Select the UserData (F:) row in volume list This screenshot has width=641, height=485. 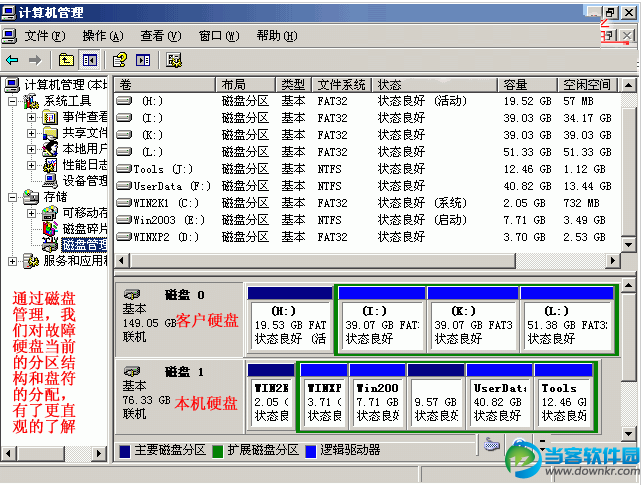coord(367,186)
